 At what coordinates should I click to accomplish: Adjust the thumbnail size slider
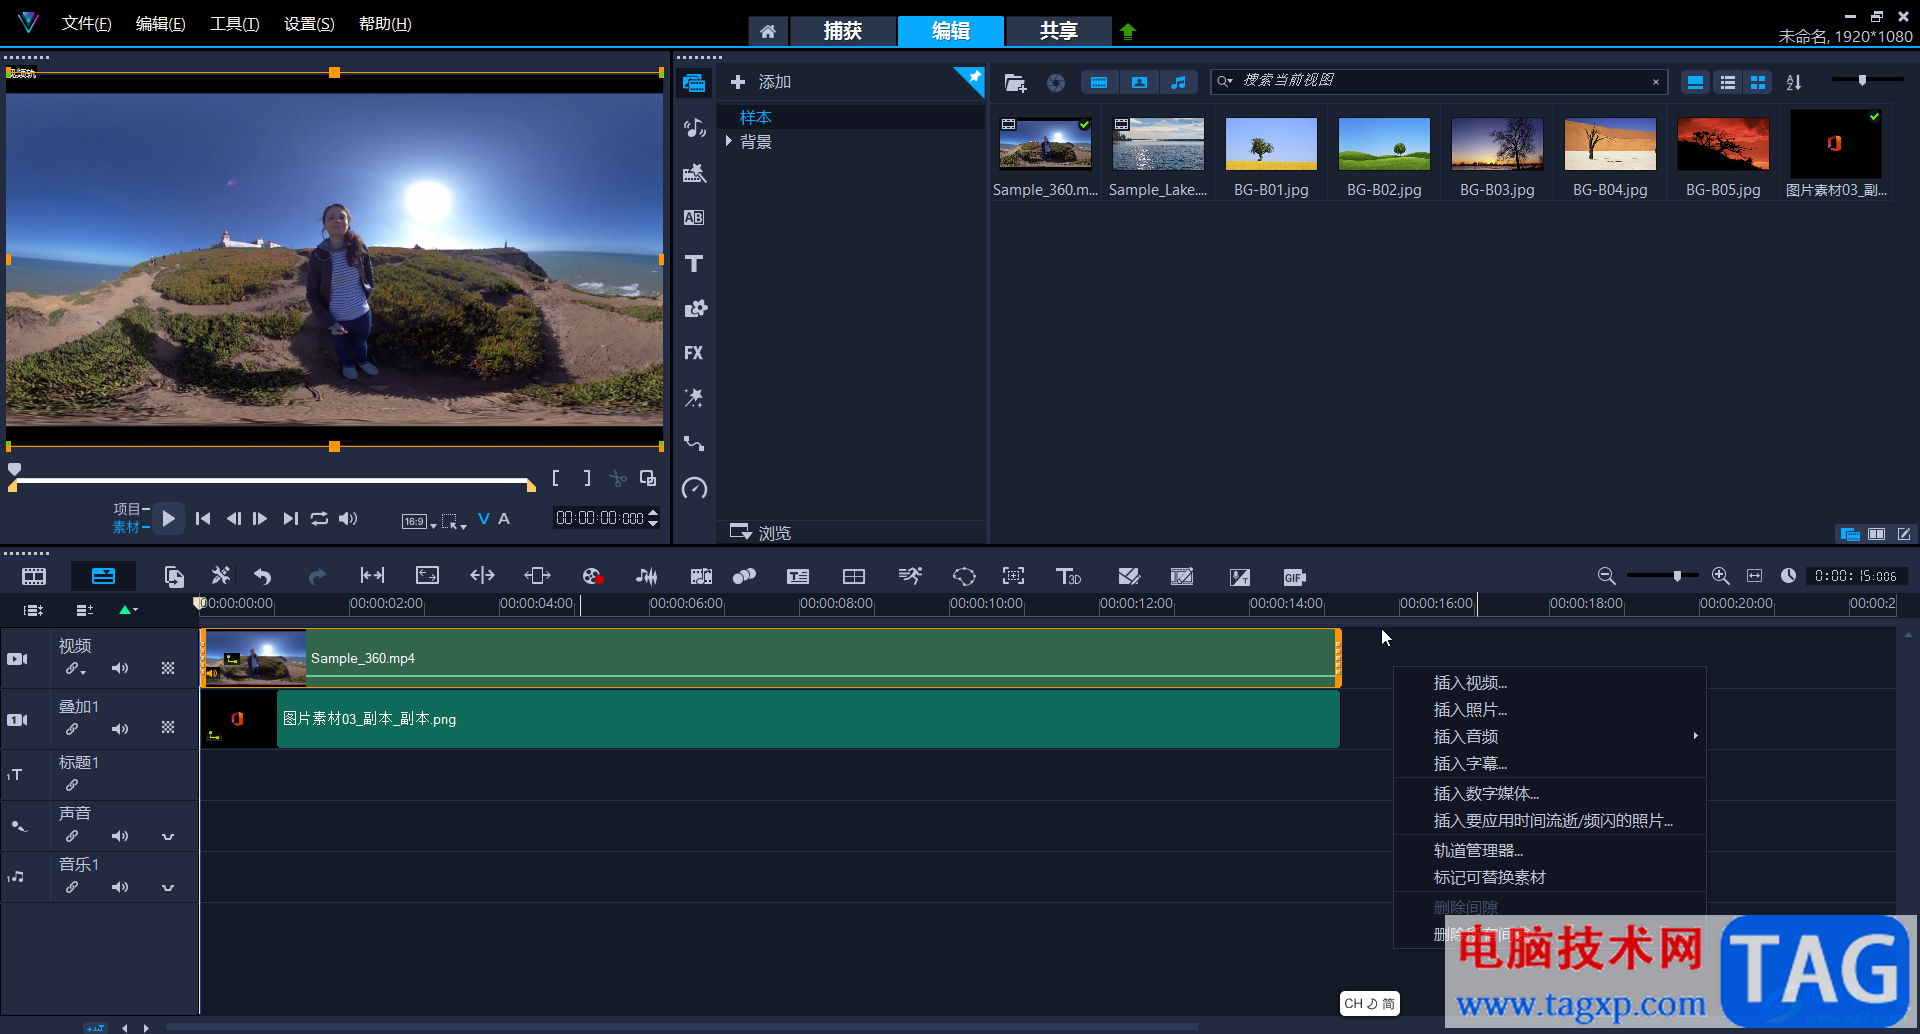point(1862,80)
